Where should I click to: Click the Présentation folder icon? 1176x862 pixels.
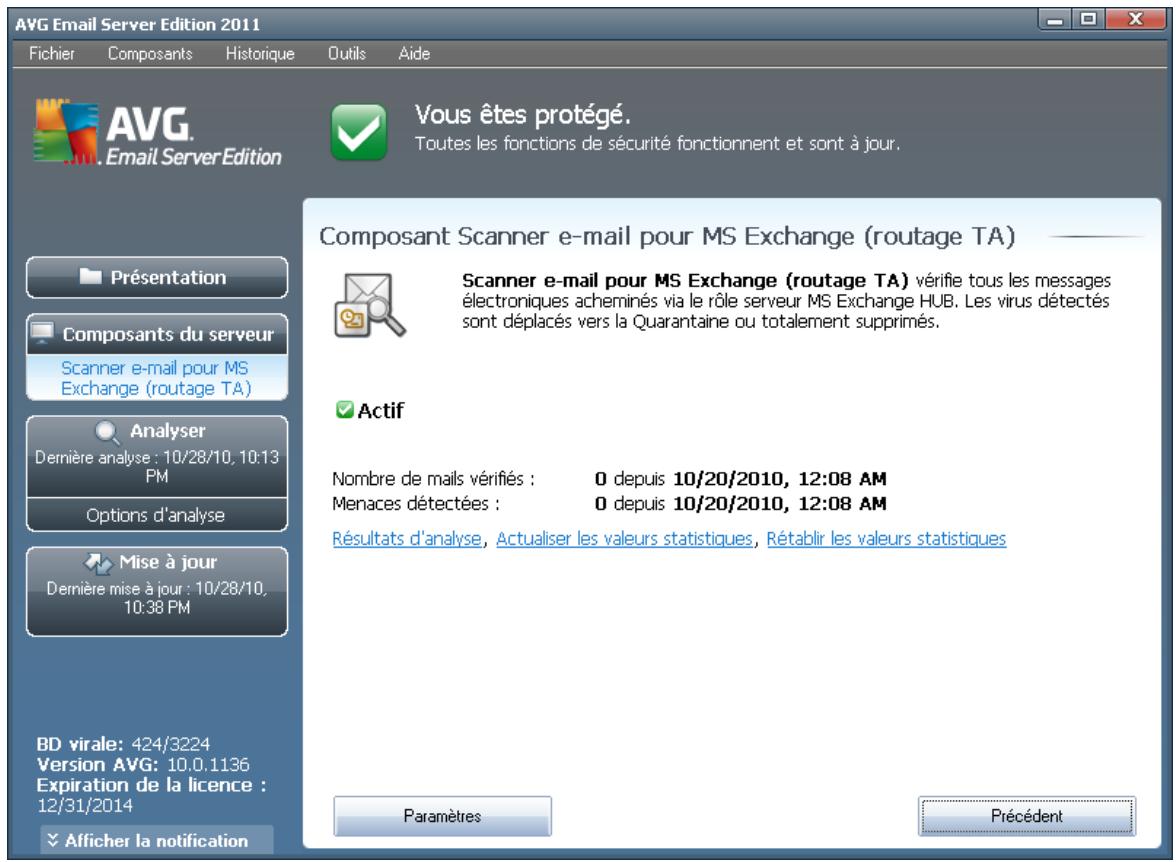91,277
